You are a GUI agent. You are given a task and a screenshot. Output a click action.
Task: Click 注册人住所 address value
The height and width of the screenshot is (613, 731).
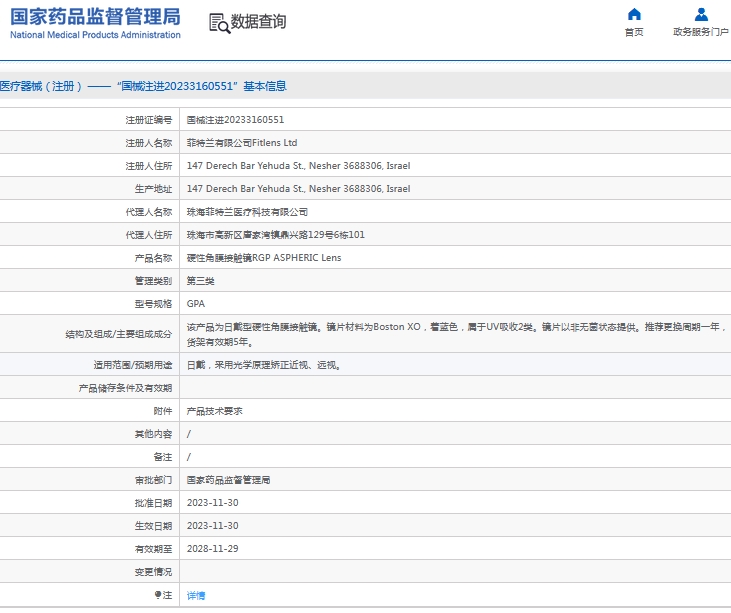point(298,166)
